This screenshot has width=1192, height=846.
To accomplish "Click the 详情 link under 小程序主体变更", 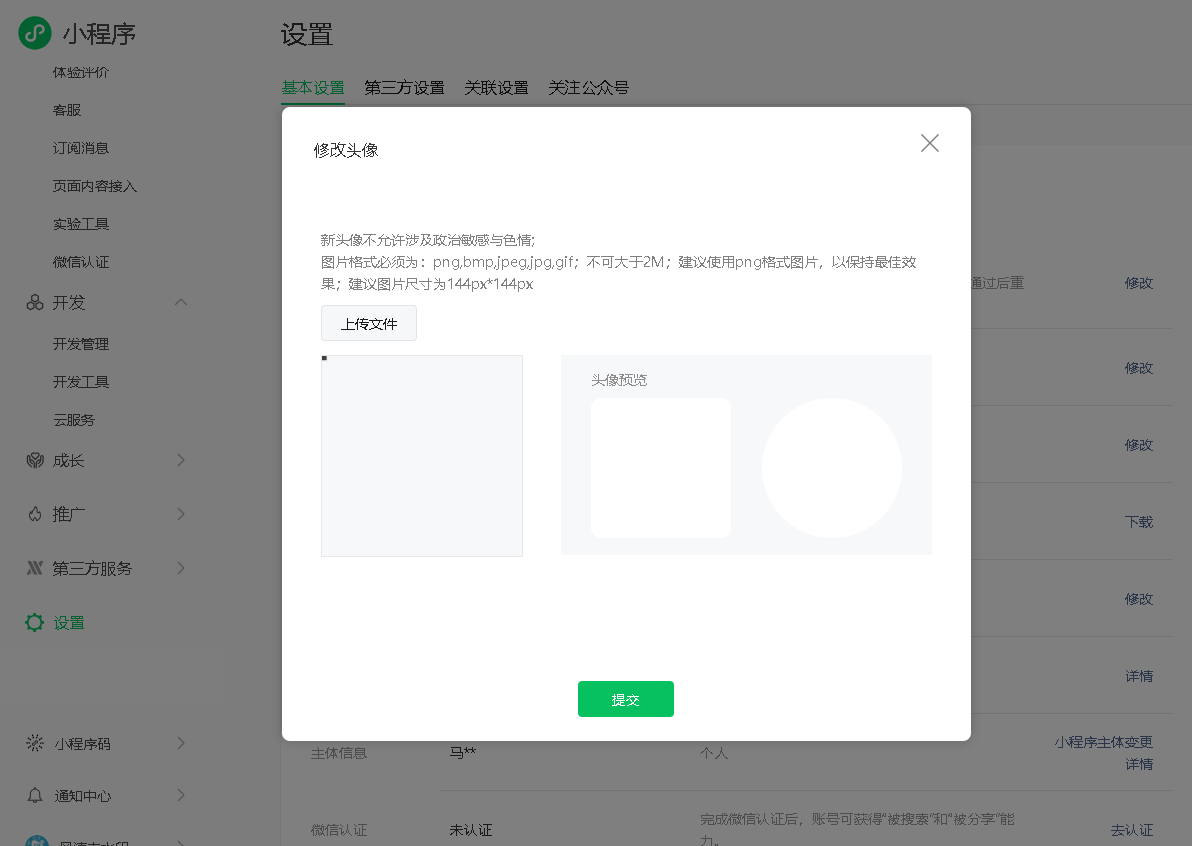I will click(1139, 764).
